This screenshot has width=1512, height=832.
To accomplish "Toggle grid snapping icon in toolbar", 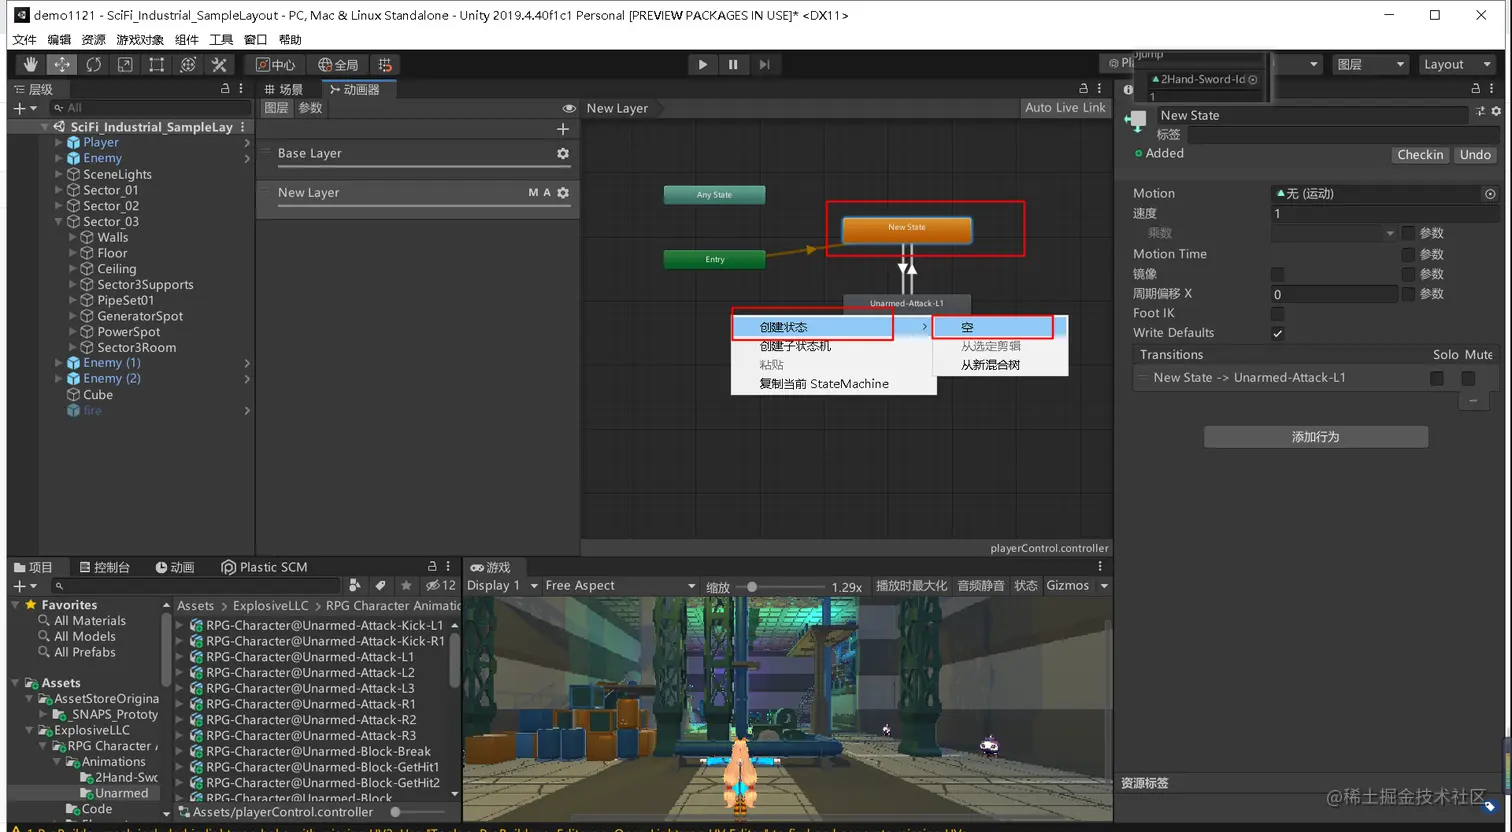I will 386,64.
